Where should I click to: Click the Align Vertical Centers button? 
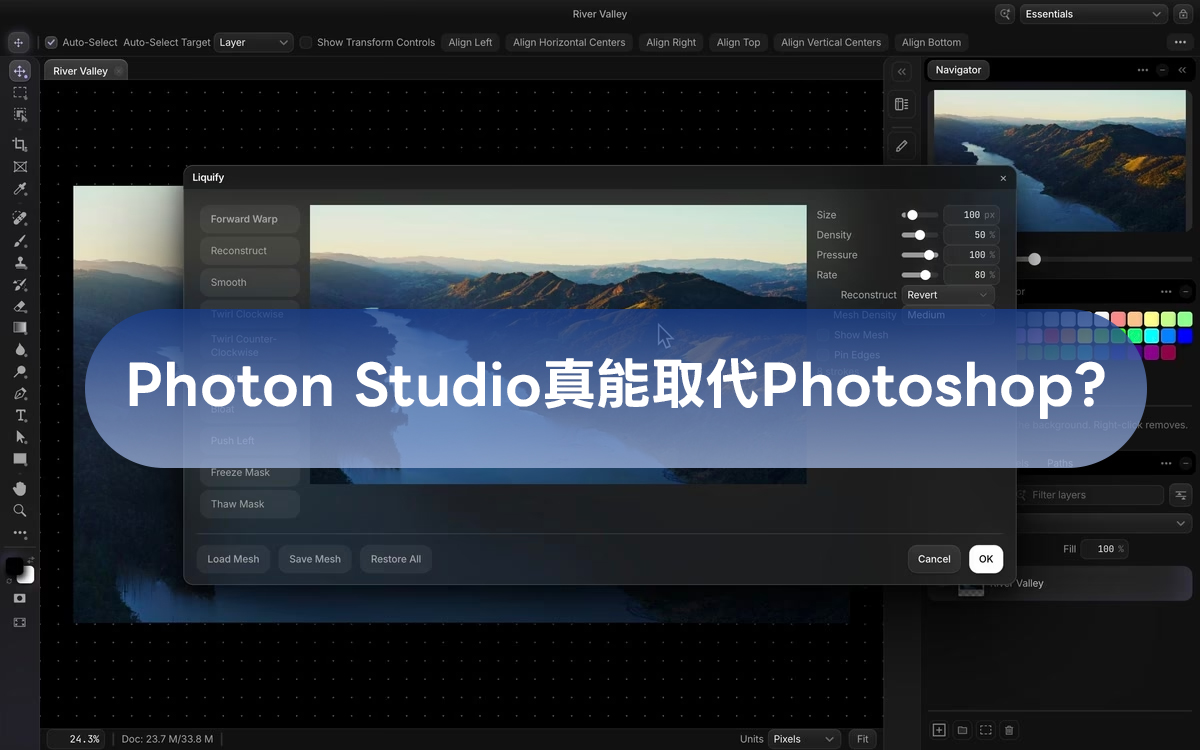point(831,42)
